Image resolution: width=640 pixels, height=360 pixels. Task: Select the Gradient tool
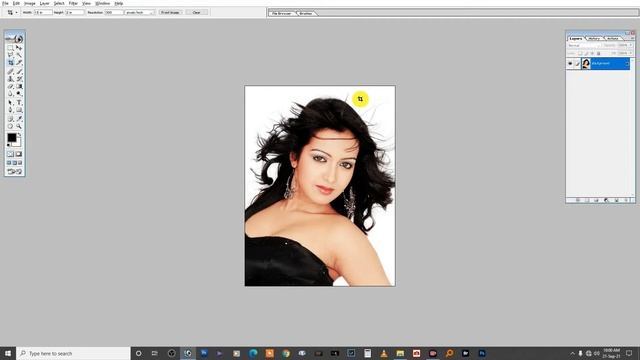tap(19, 86)
